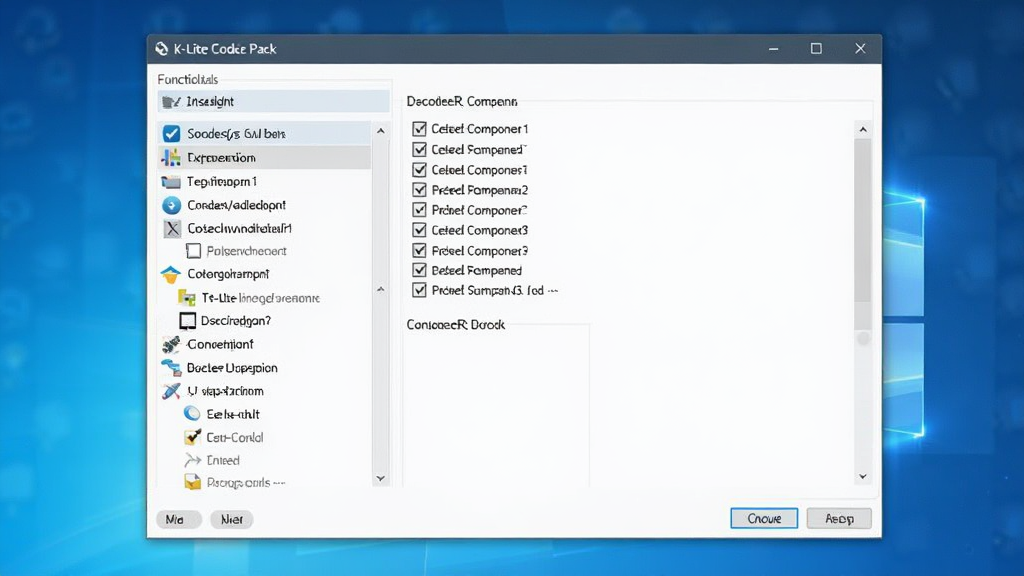Viewport: 1024px width, 576px height.
Task: Click the checkmark icon beside Cat-Conlal
Action: click(x=192, y=437)
